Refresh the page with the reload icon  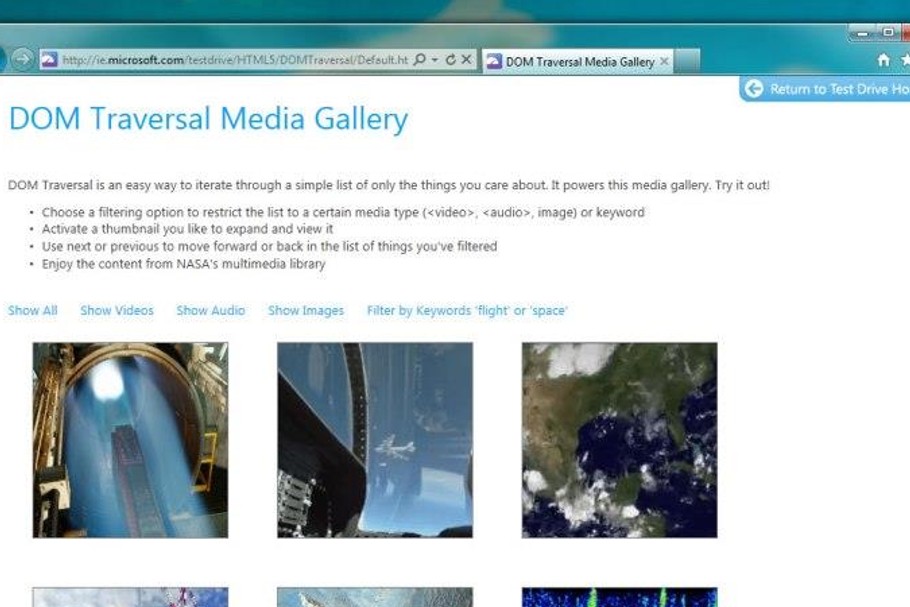pyautogui.click(x=450, y=59)
